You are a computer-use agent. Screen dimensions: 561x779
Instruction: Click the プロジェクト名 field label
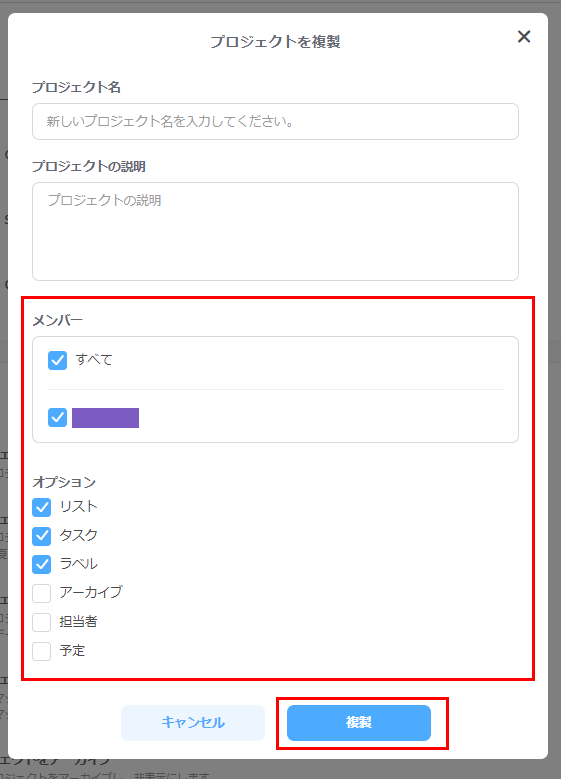[77, 87]
